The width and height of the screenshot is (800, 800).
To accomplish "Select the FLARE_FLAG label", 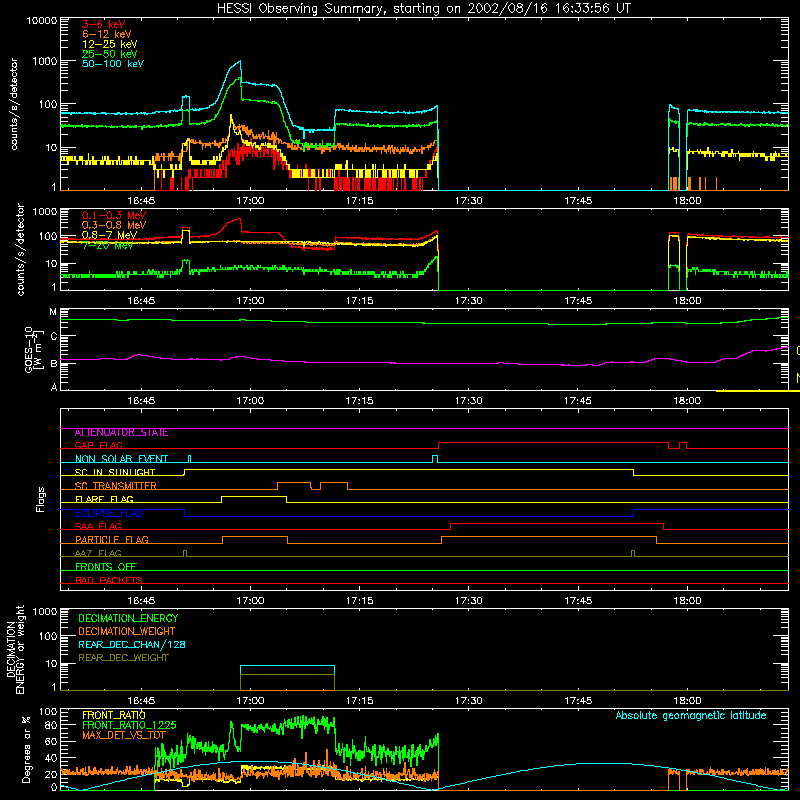I will pos(104,499).
